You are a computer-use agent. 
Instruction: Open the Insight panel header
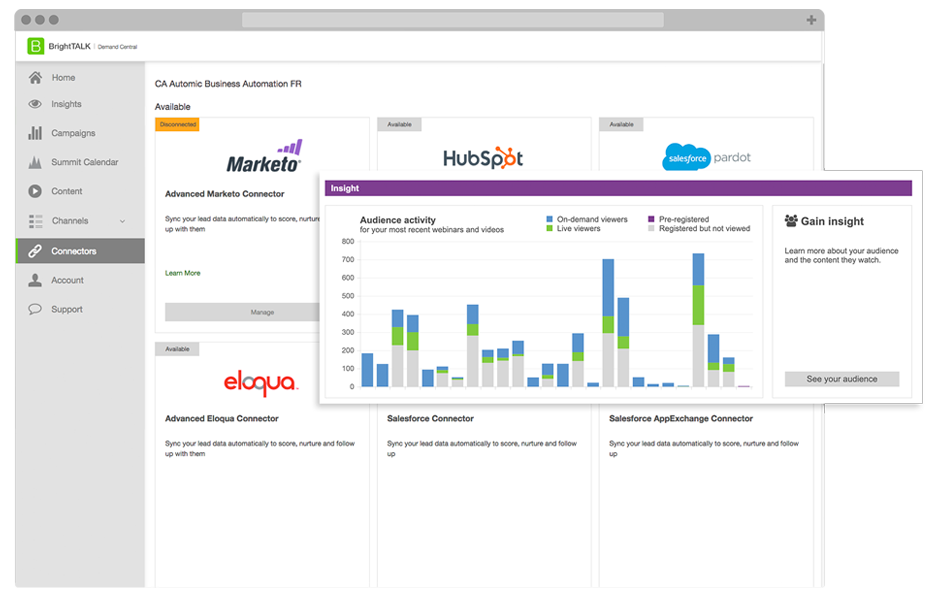click(x=346, y=187)
